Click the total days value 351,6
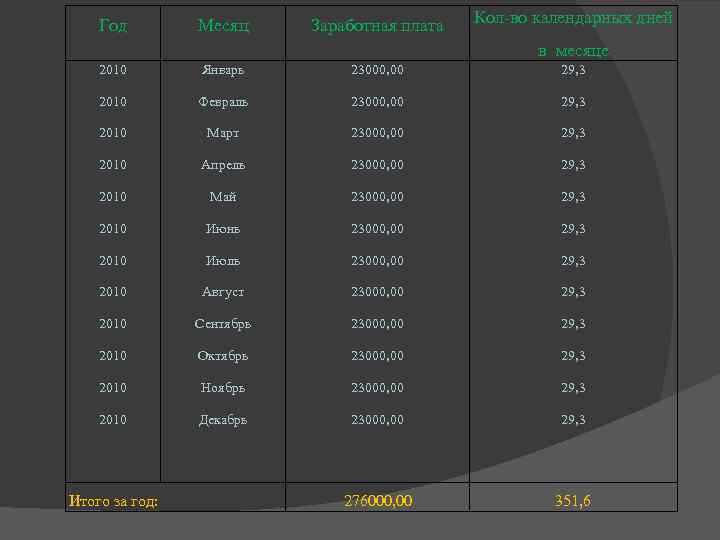 573,501
